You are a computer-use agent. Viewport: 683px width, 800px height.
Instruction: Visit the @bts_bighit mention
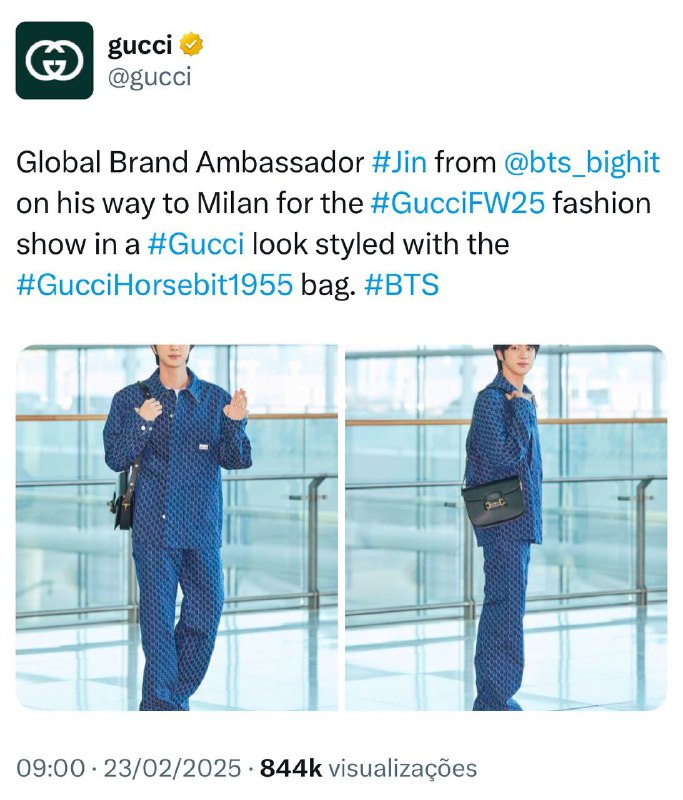(582, 162)
